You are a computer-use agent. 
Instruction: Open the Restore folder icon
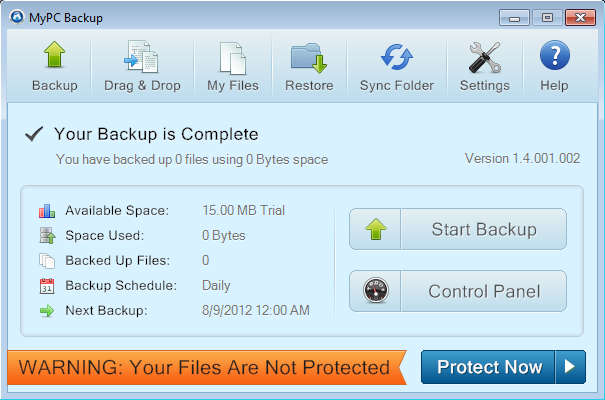coord(309,57)
